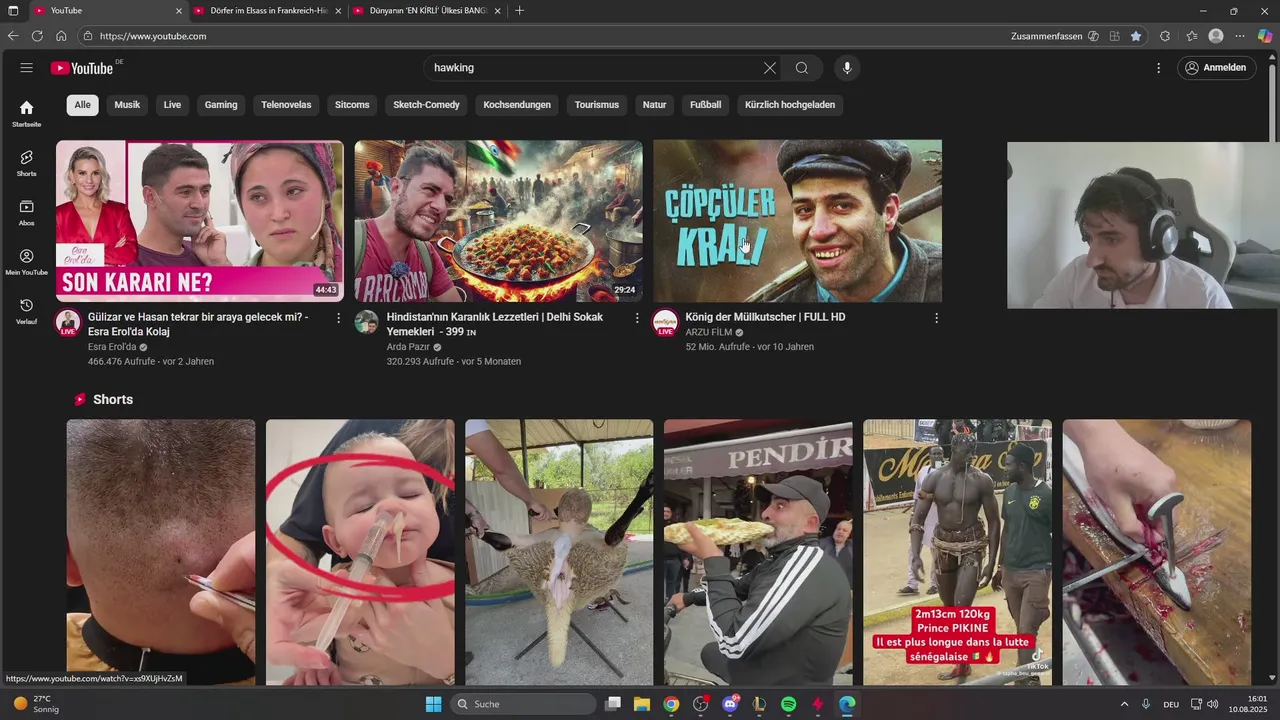The image size is (1280, 720).
Task: Open the König der Müllkutscher video title
Action: pyautogui.click(x=765, y=317)
